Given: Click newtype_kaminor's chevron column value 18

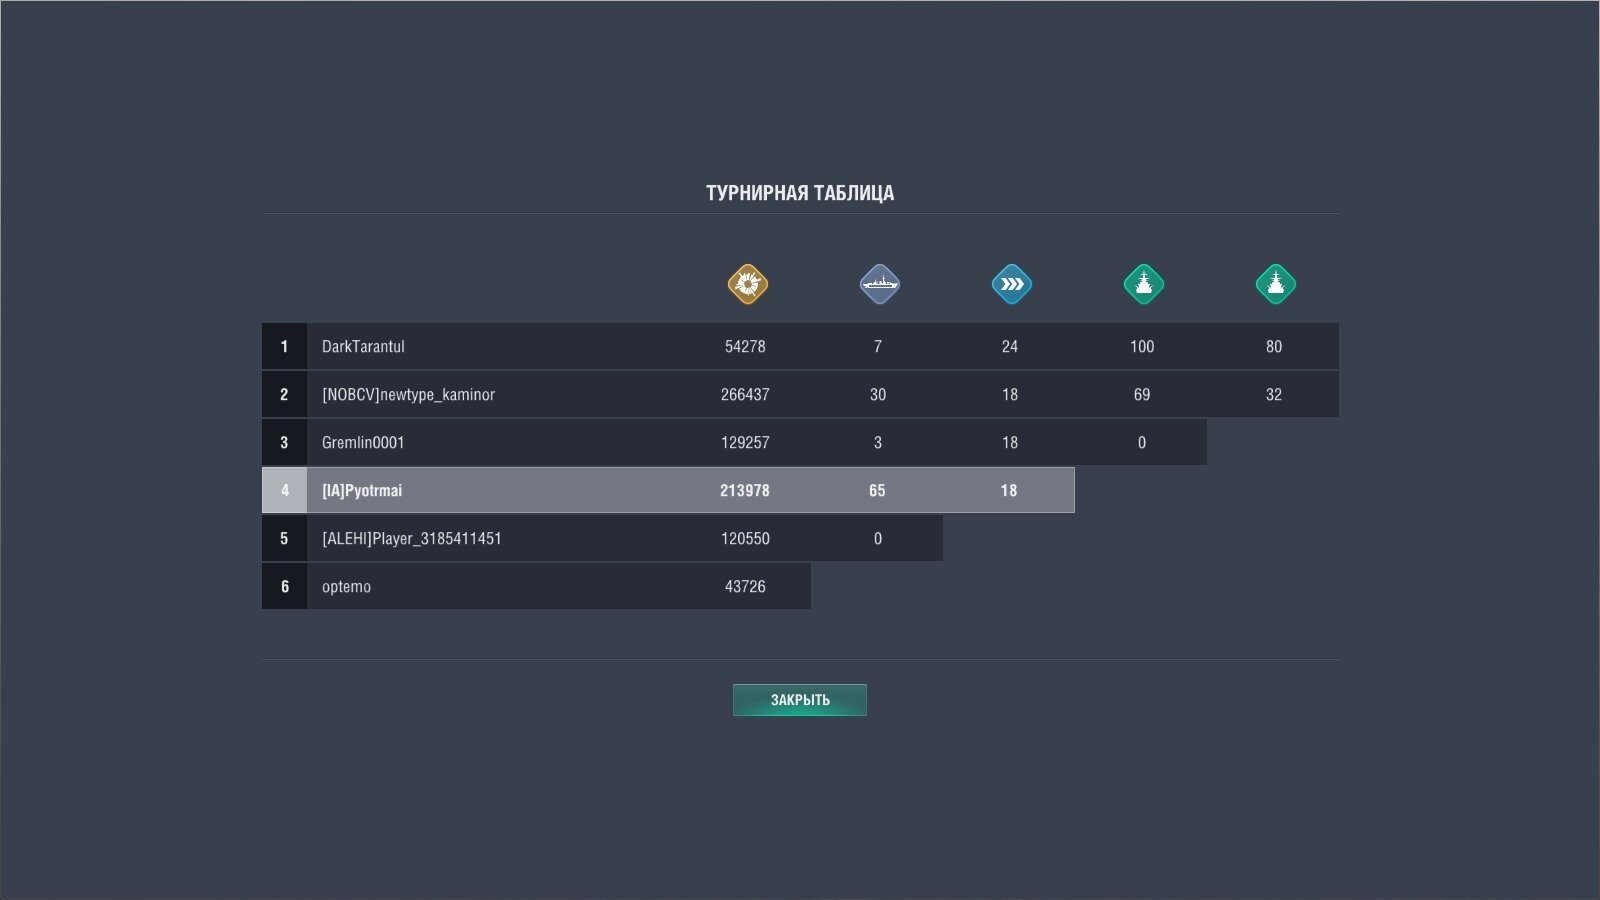Looking at the screenshot, I should click(1010, 395).
